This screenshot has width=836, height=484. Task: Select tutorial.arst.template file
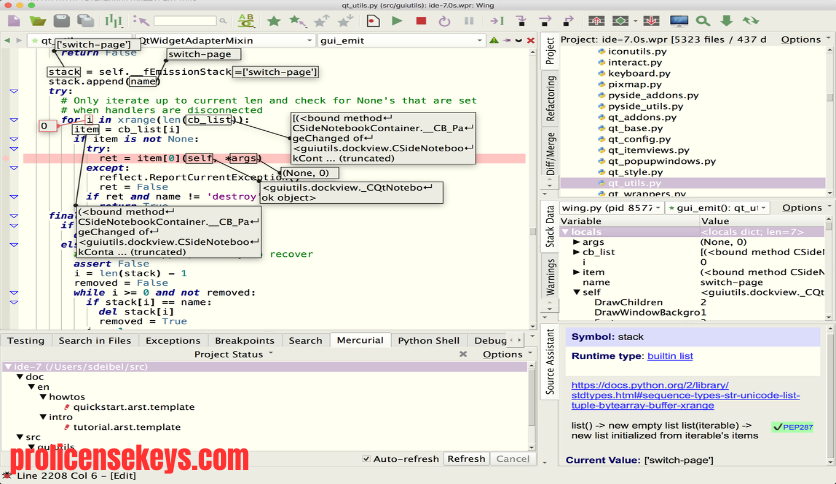click(x=127, y=427)
